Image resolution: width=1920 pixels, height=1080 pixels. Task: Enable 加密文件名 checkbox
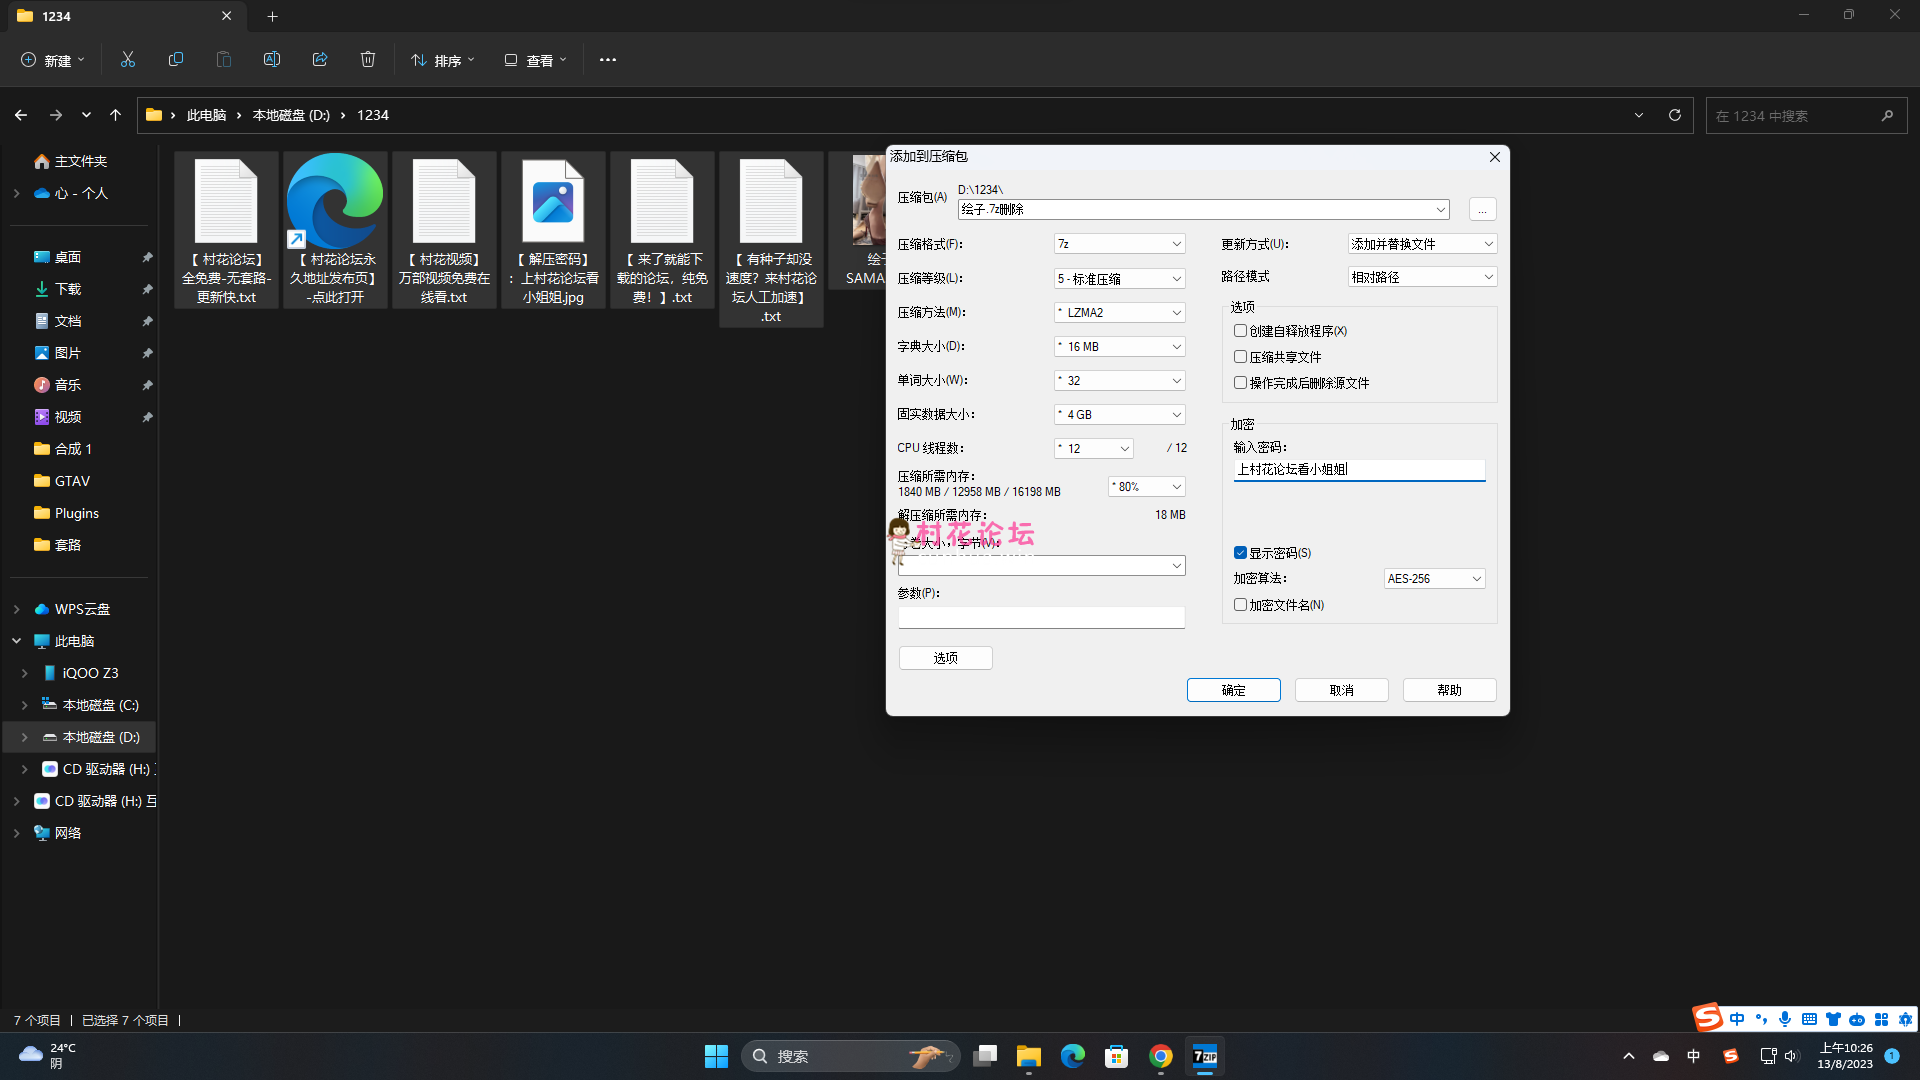[x=1240, y=605]
